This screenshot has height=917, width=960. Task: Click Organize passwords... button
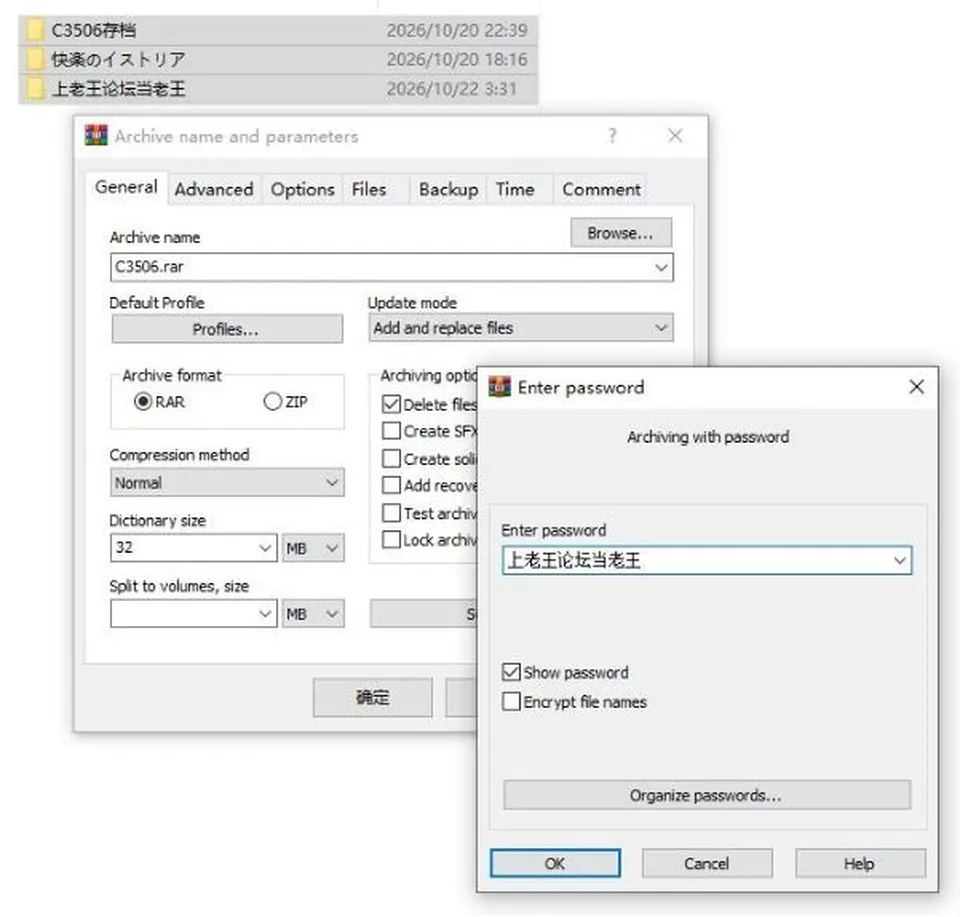(707, 795)
